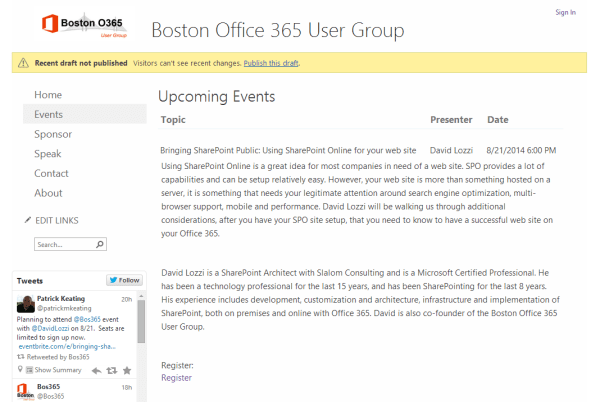Click the search magnifier icon
The image size is (600, 402).
pos(100,244)
